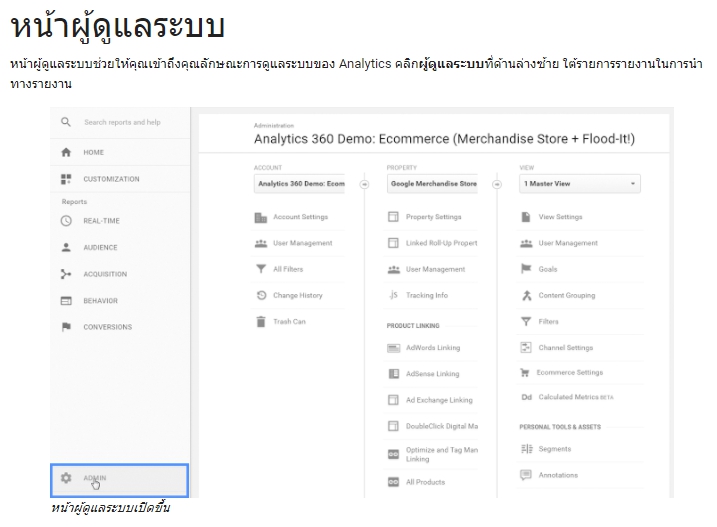Open Optimize and Tag Manager Linking

(442, 454)
